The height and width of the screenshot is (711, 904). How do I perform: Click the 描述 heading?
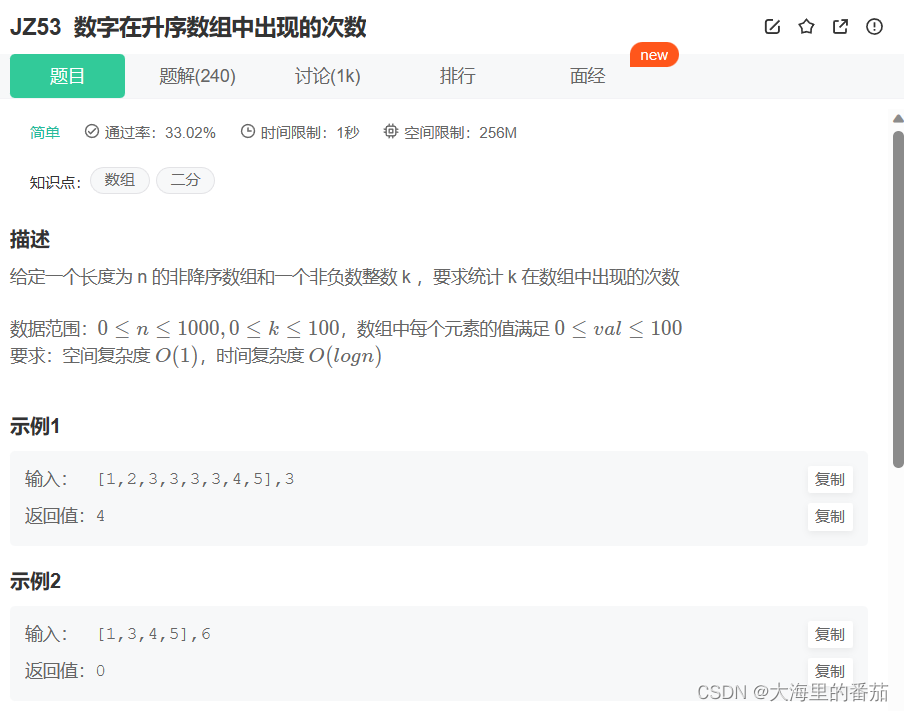point(30,239)
